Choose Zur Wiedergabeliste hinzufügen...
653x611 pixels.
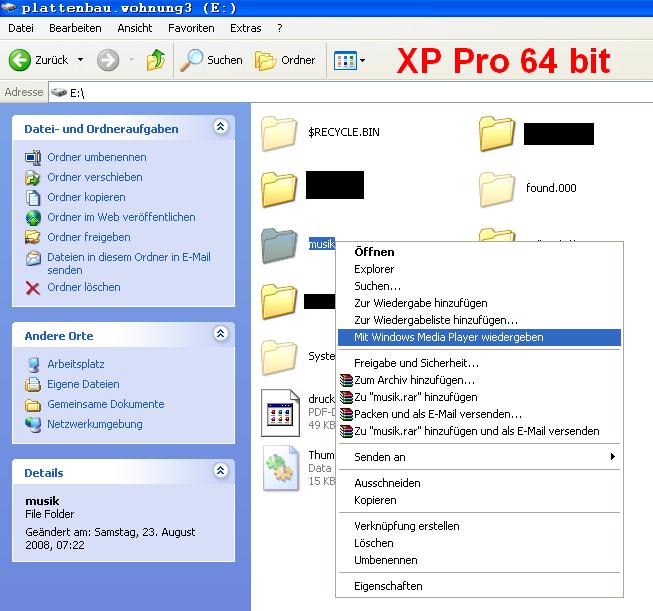coord(479,320)
